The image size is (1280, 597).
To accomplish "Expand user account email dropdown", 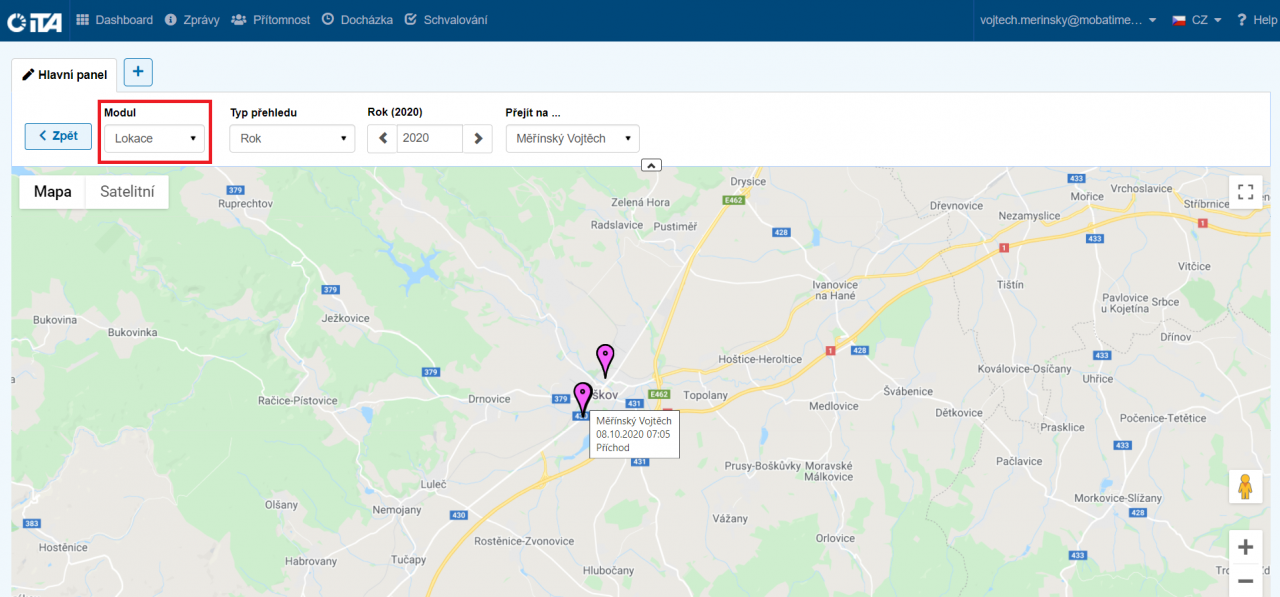I will pyautogui.click(x=1068, y=20).
